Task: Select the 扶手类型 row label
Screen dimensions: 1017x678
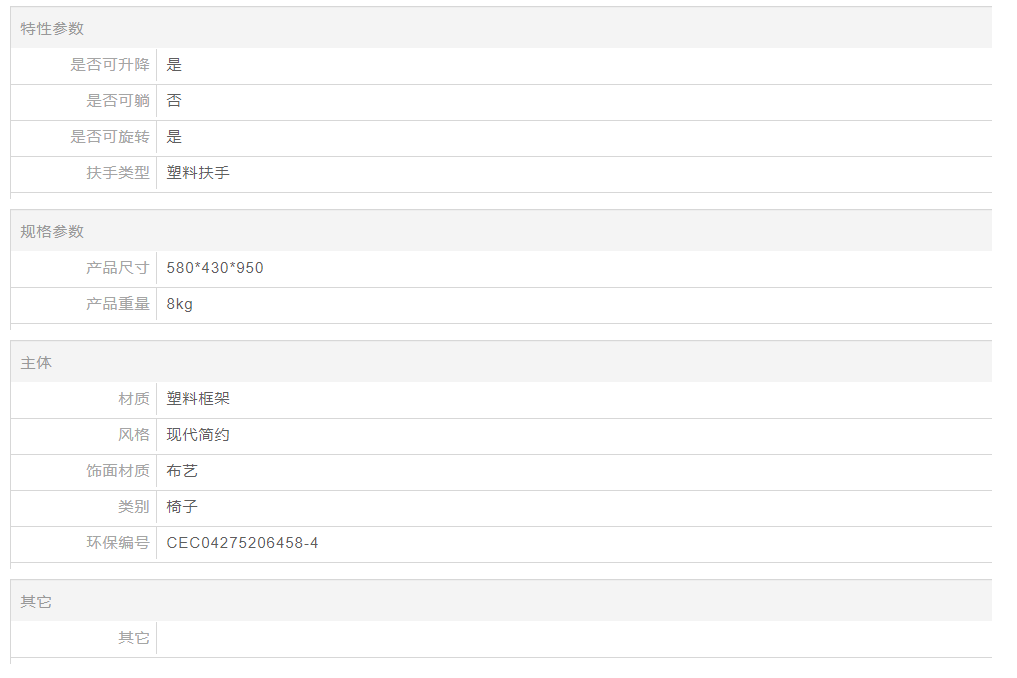Action: [118, 173]
